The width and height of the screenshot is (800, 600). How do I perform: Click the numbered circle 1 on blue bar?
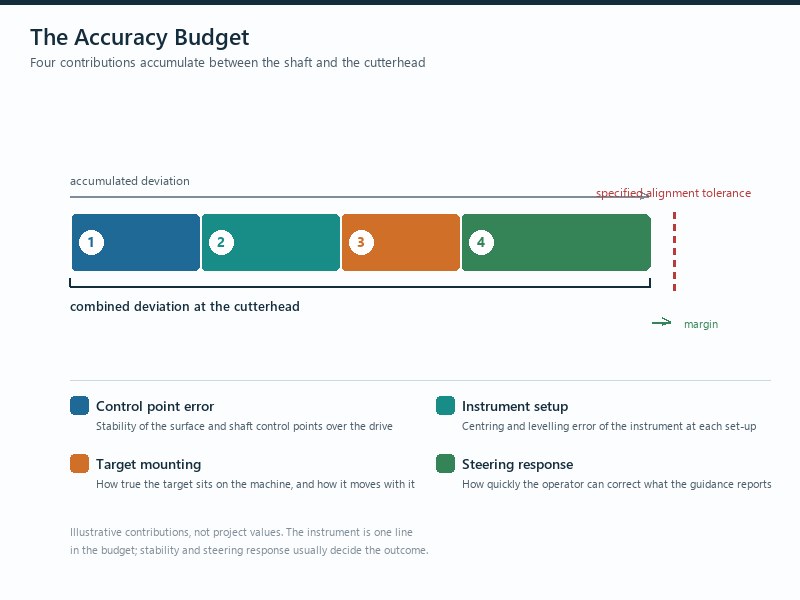[x=91, y=242]
